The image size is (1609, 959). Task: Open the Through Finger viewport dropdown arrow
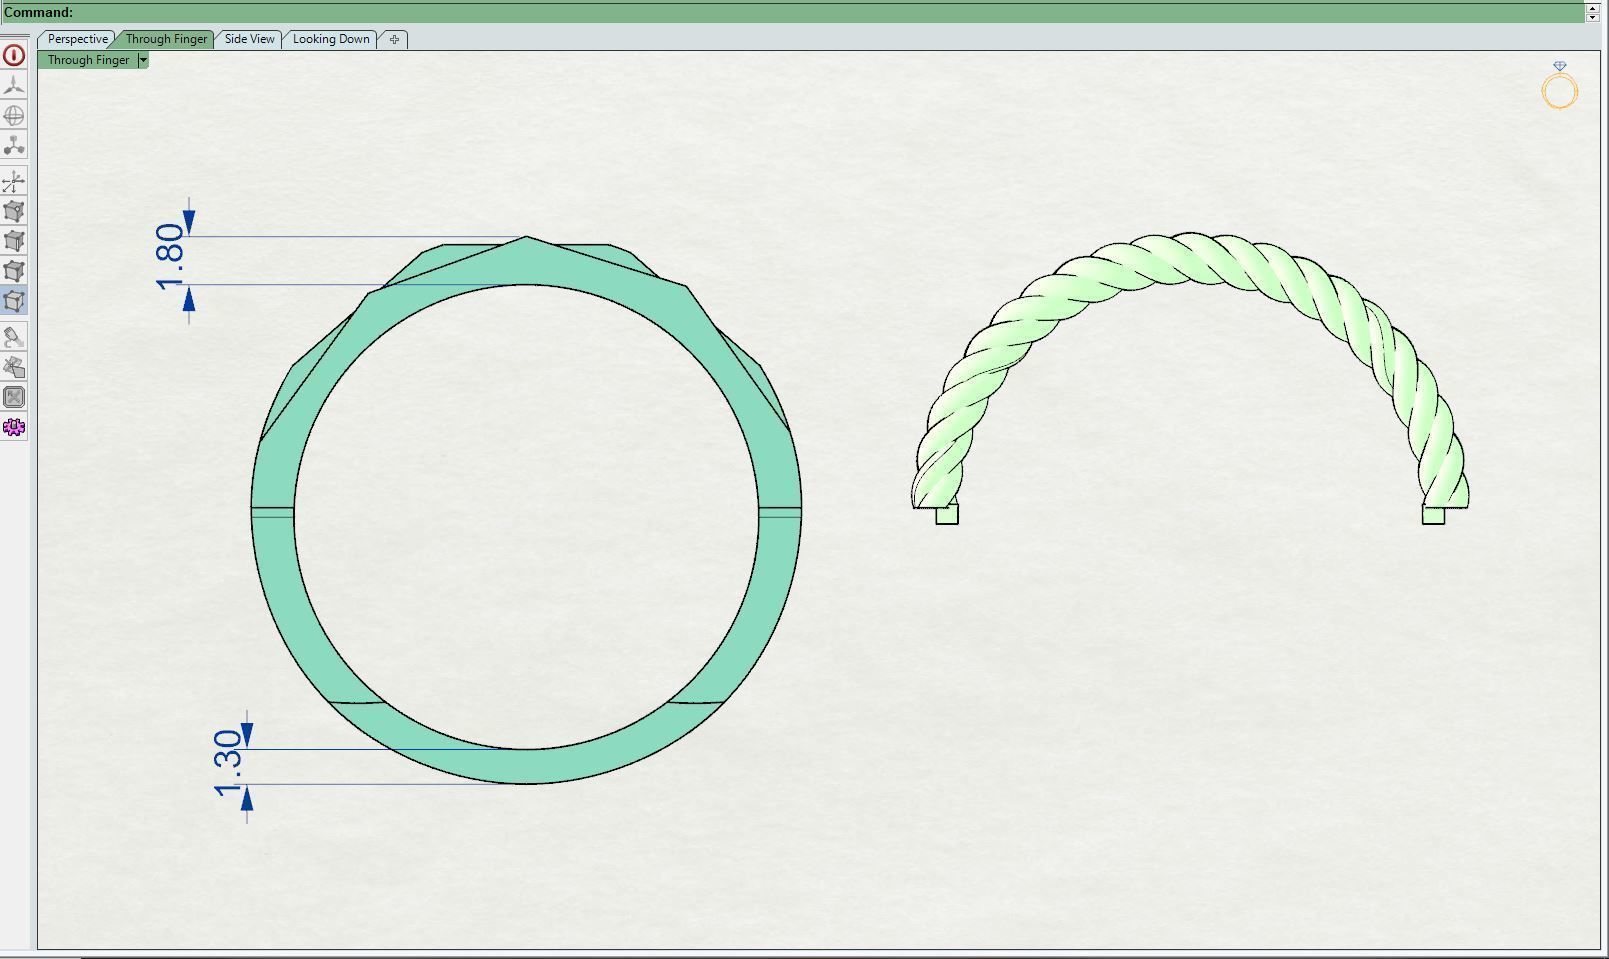pyautogui.click(x=143, y=60)
